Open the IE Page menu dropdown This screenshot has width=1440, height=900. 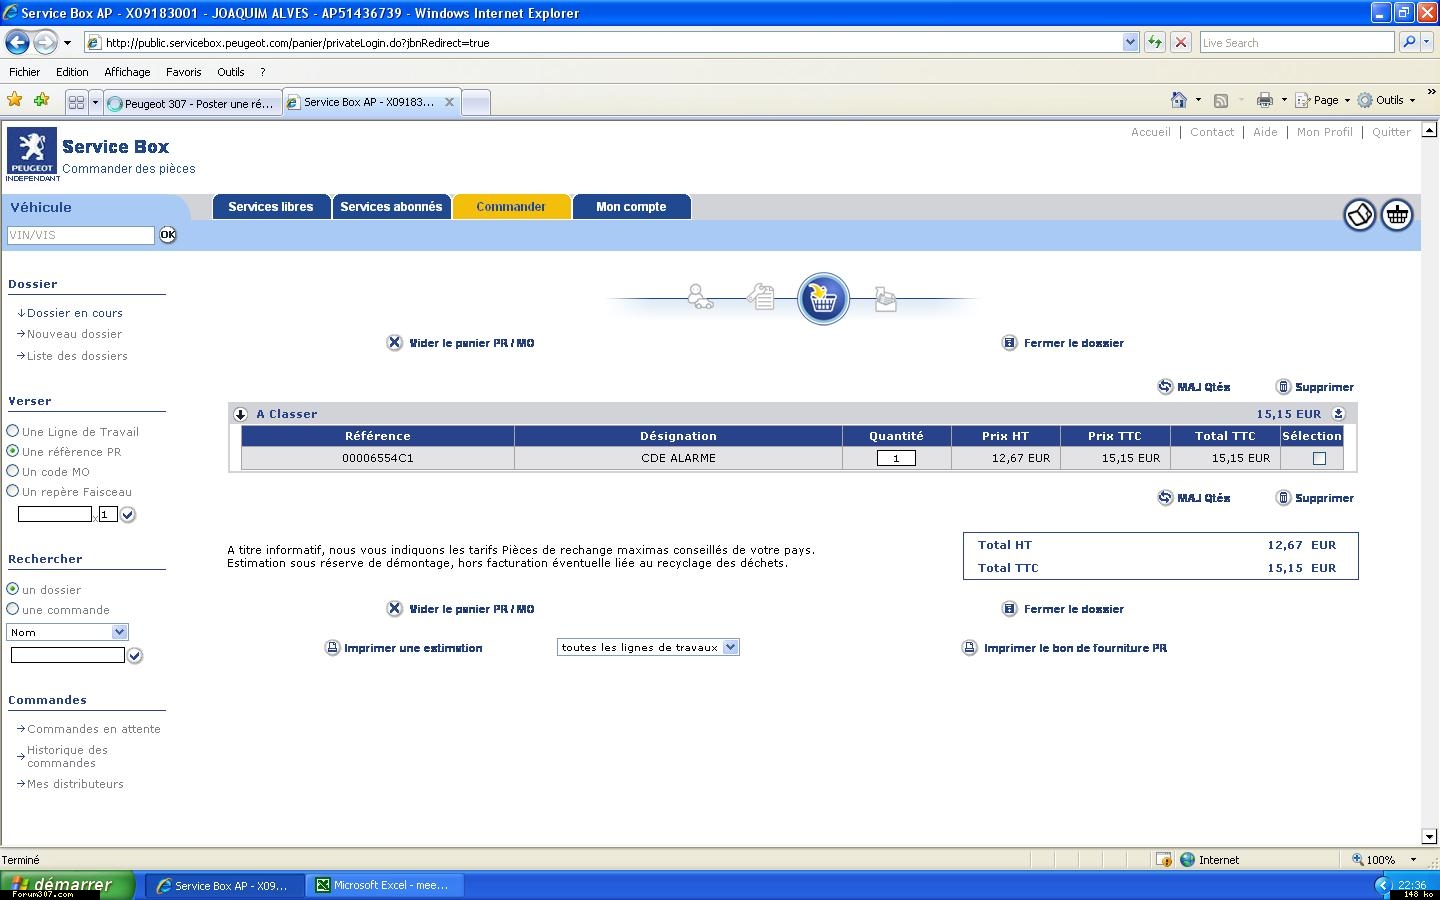pos(1323,100)
